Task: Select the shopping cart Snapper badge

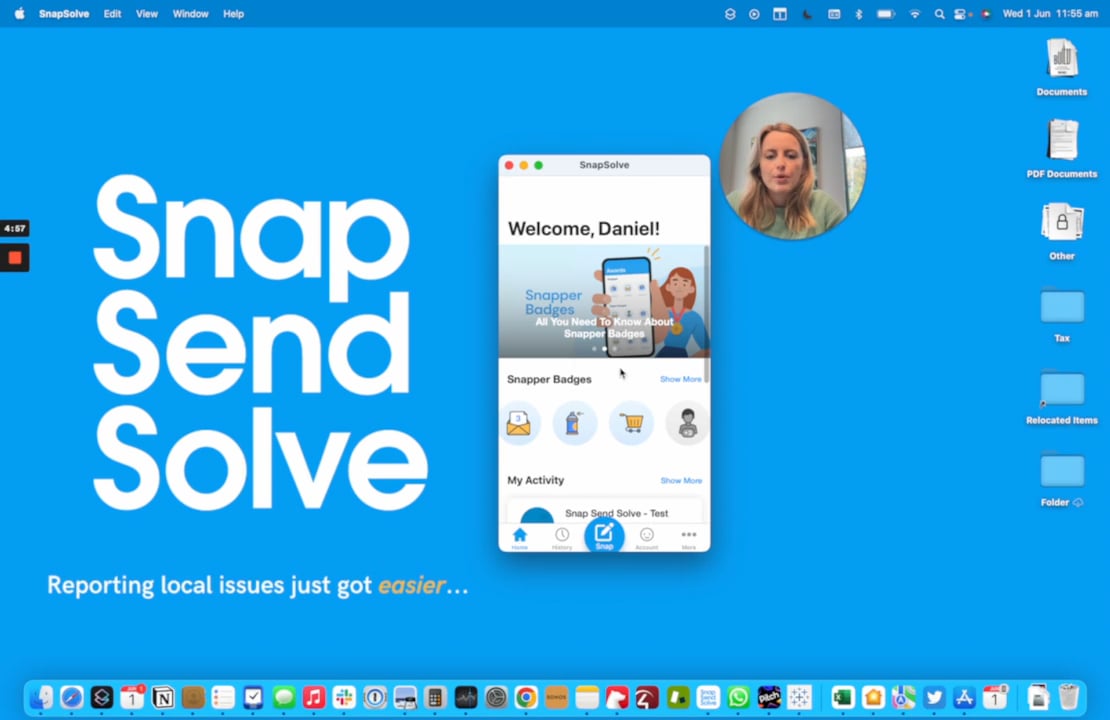Action: (x=631, y=423)
